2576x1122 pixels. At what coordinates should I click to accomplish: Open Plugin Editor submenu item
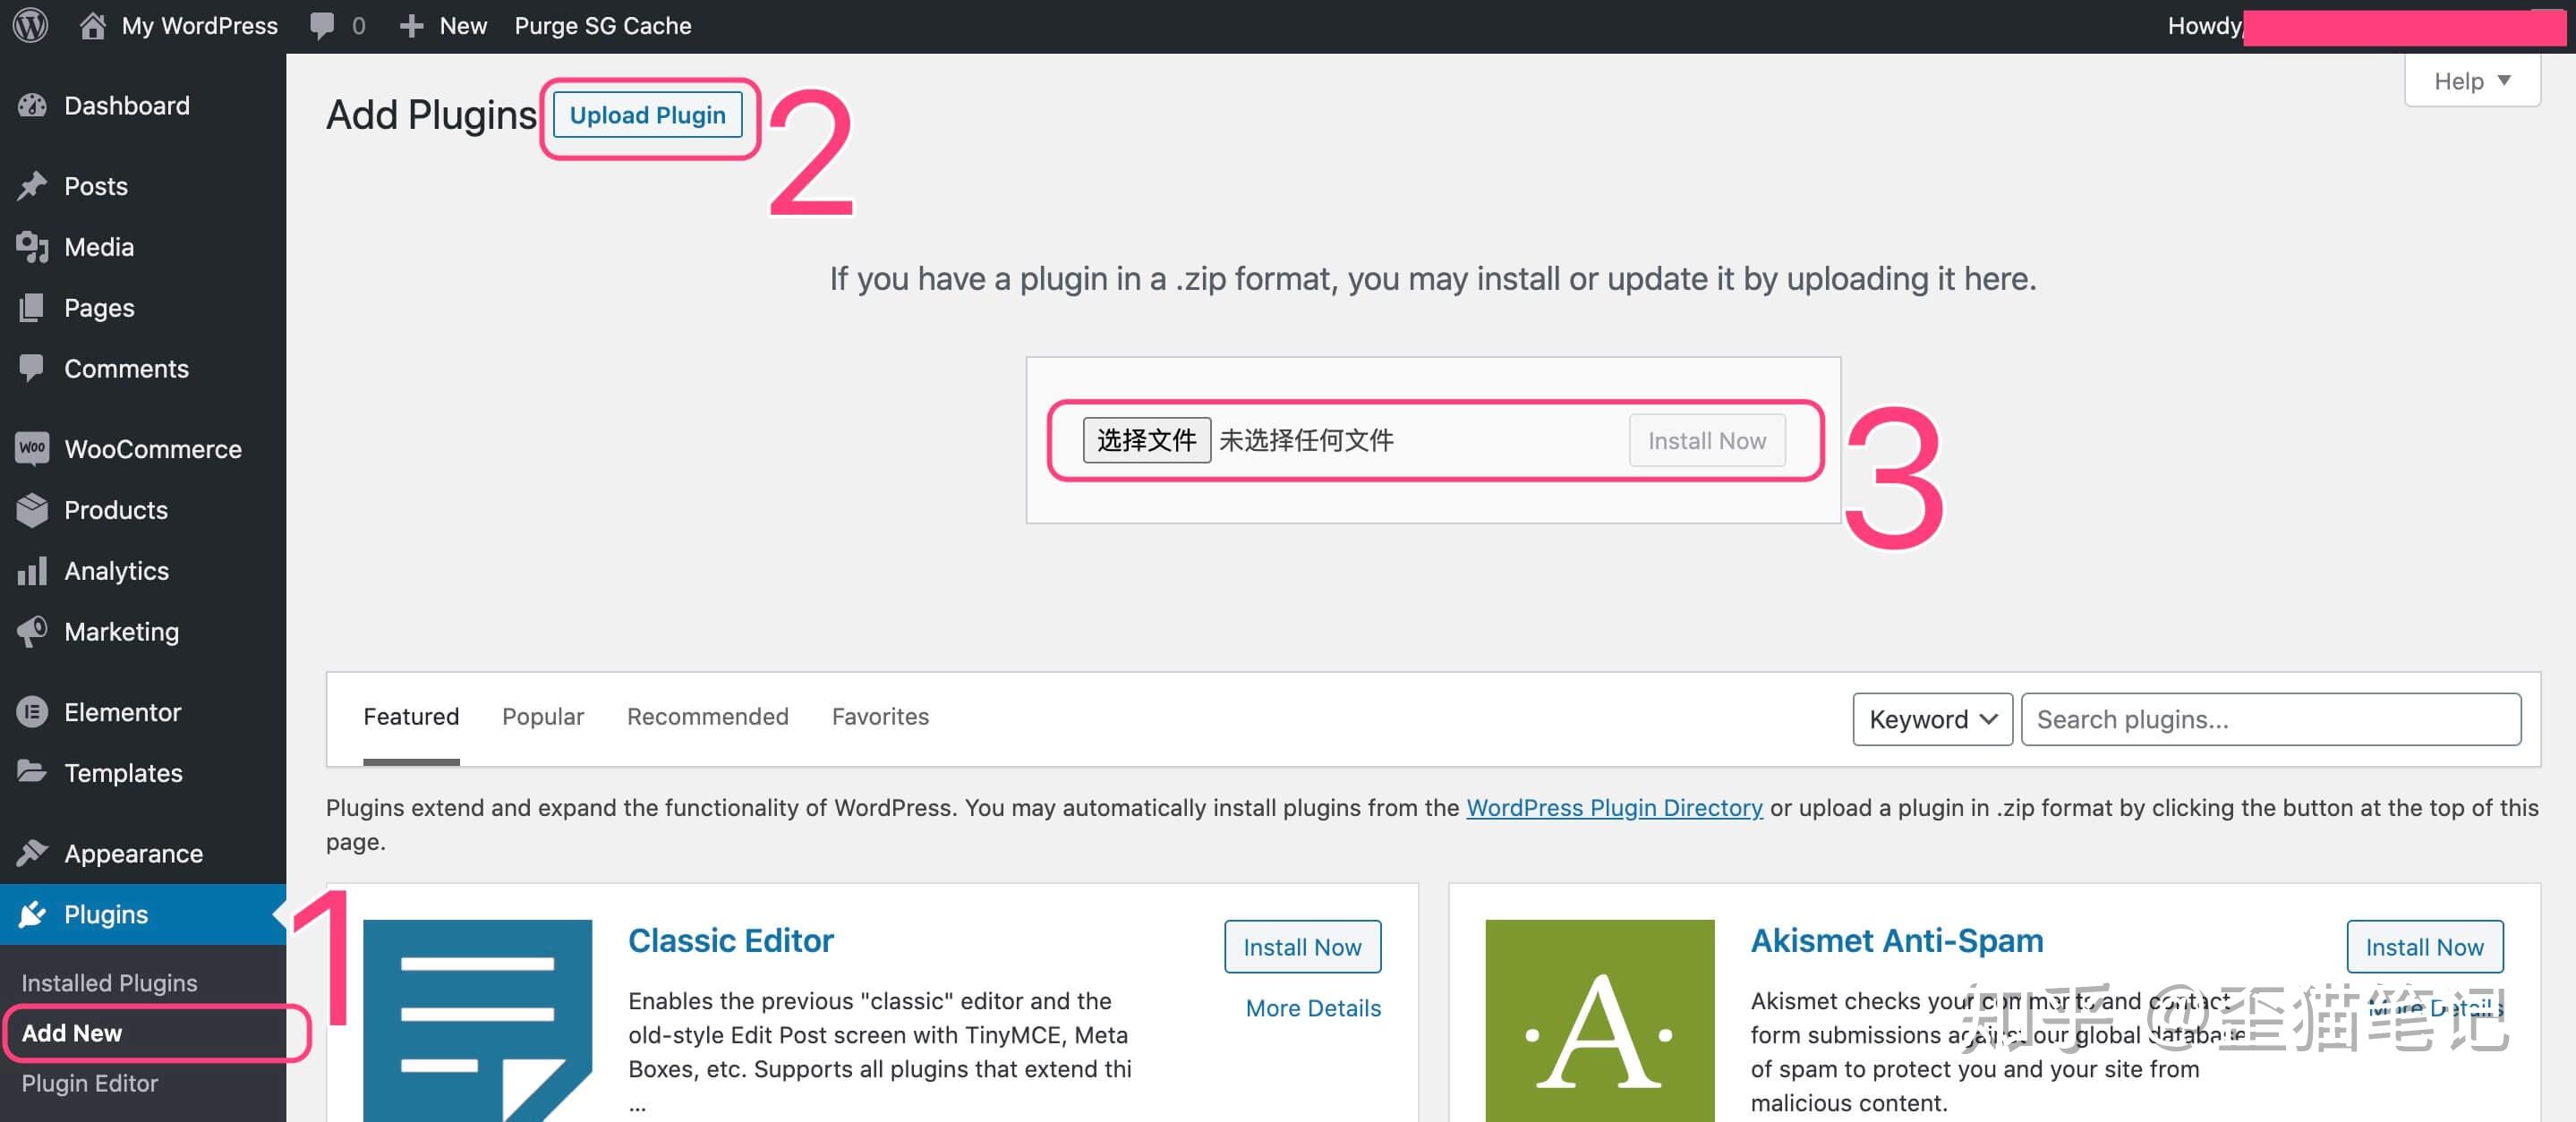coord(90,1083)
